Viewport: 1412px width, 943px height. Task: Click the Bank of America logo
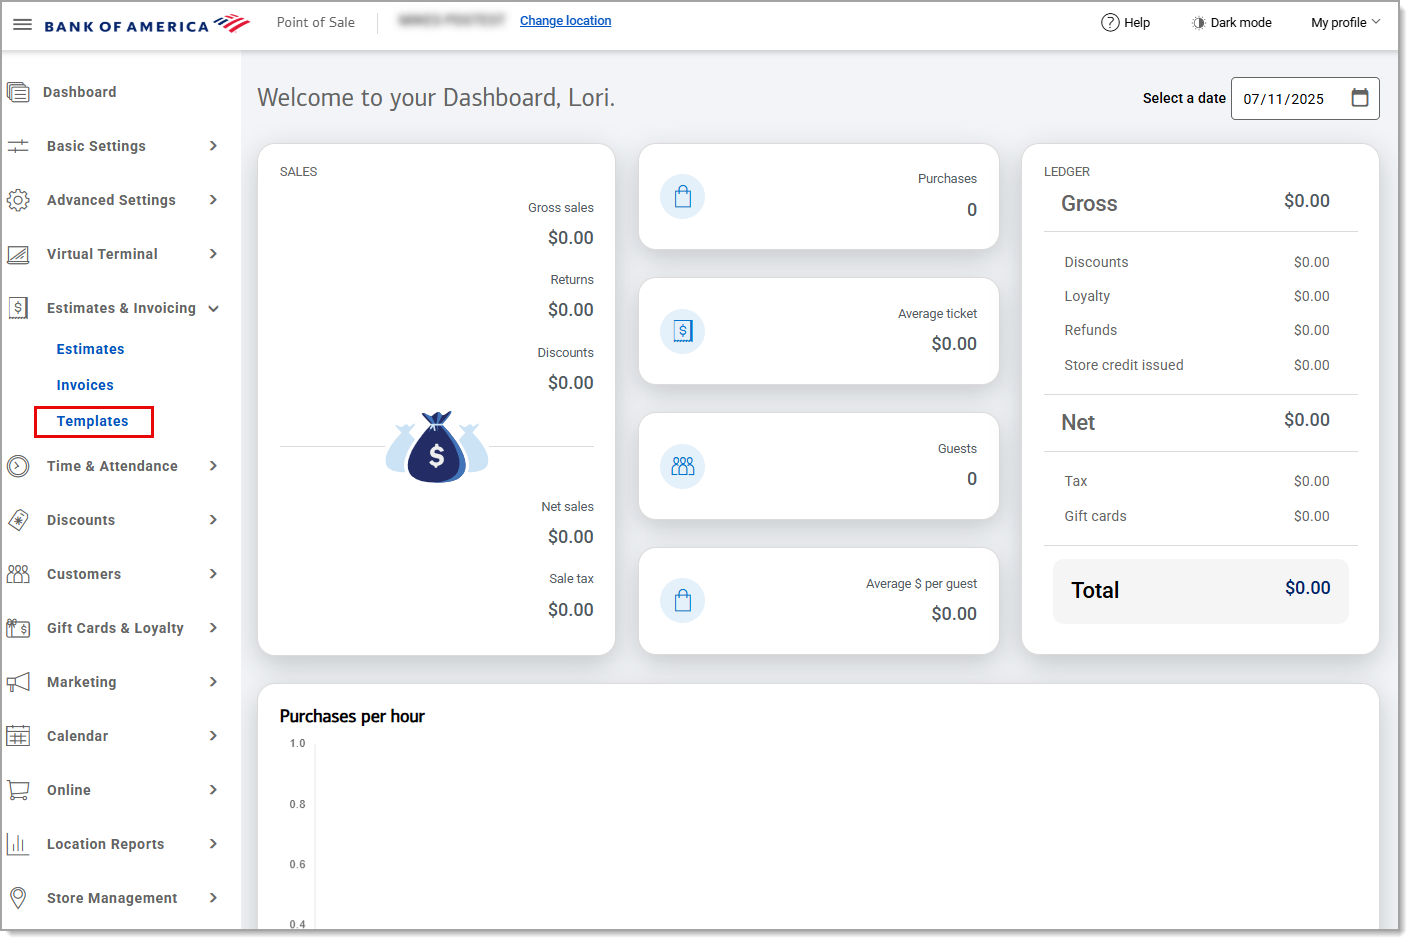(147, 24)
